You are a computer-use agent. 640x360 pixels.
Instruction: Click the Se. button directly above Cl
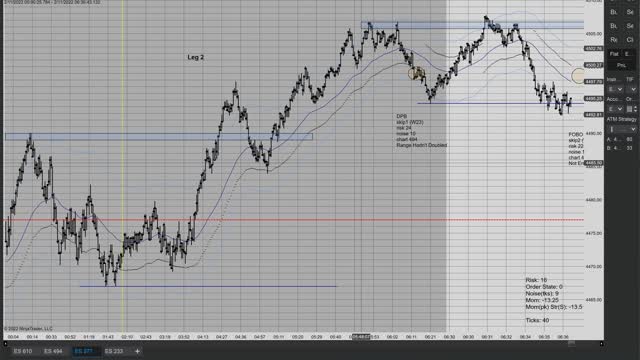coord(630,26)
